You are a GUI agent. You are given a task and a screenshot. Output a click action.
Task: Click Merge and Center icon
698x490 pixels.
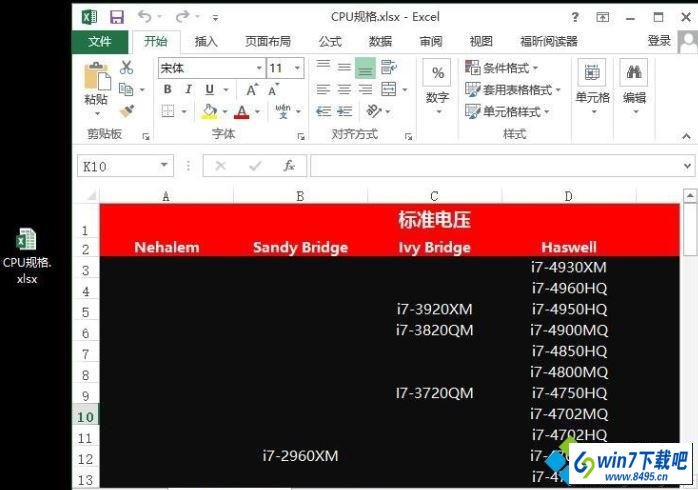(x=389, y=89)
